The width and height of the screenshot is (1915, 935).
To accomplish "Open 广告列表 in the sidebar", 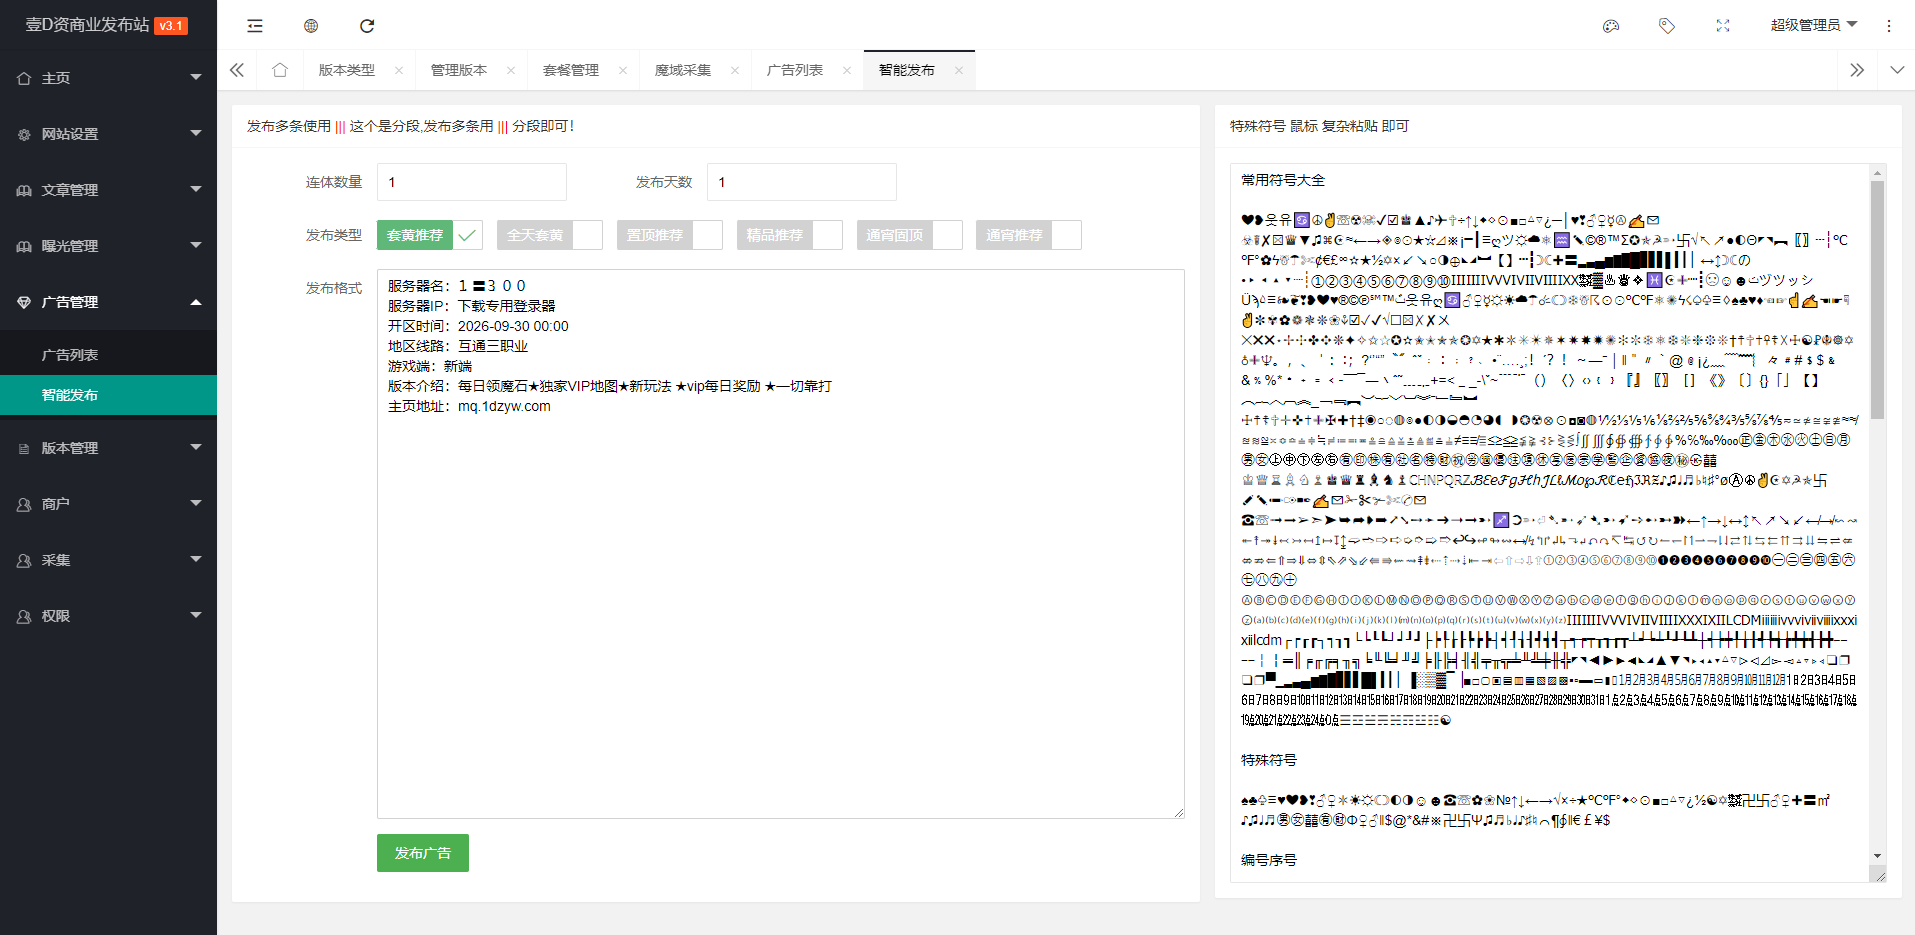I will coord(108,355).
